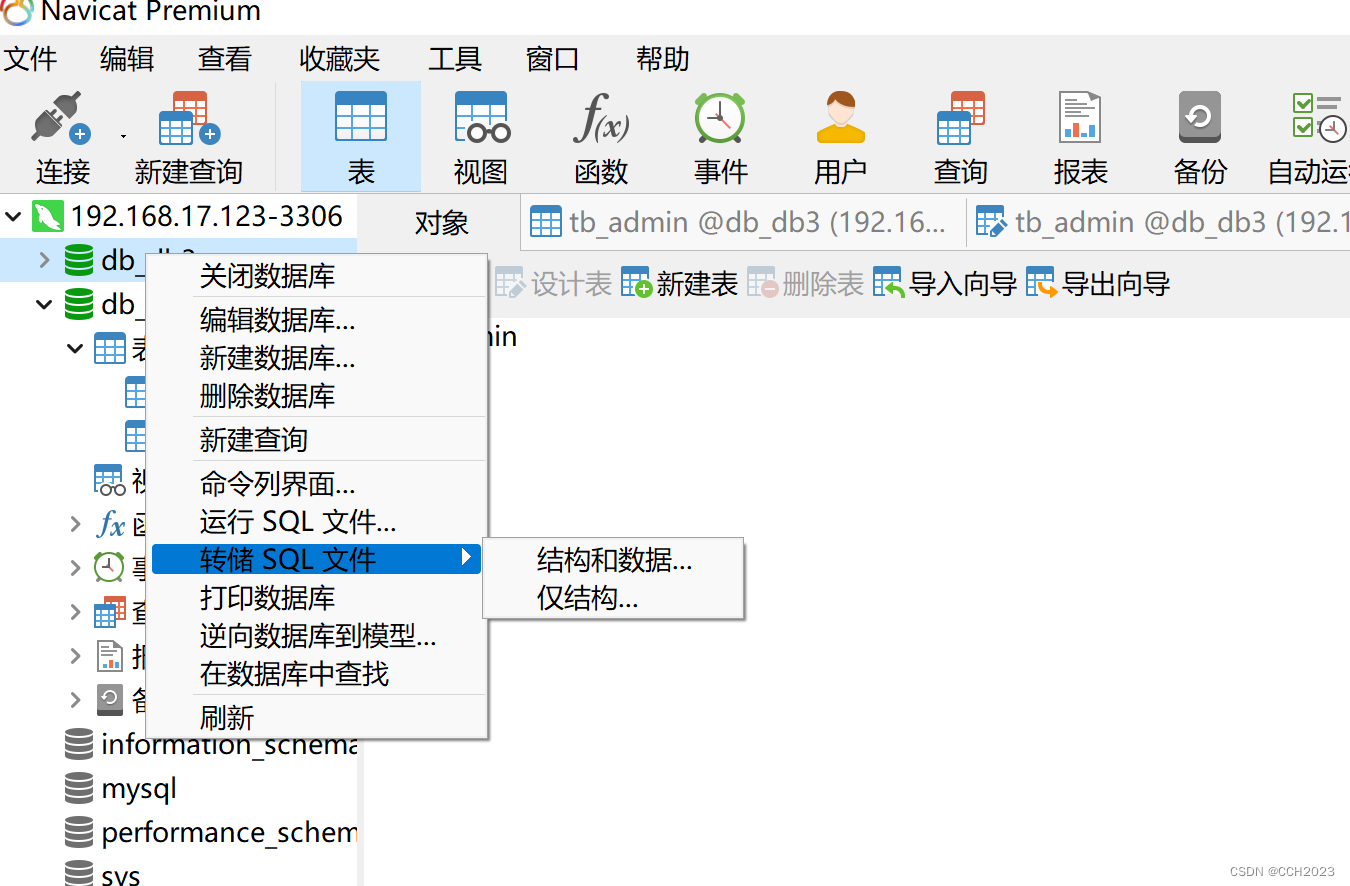The height and width of the screenshot is (886, 1350).
Task: Open the 帮助 menu
Action: [663, 59]
